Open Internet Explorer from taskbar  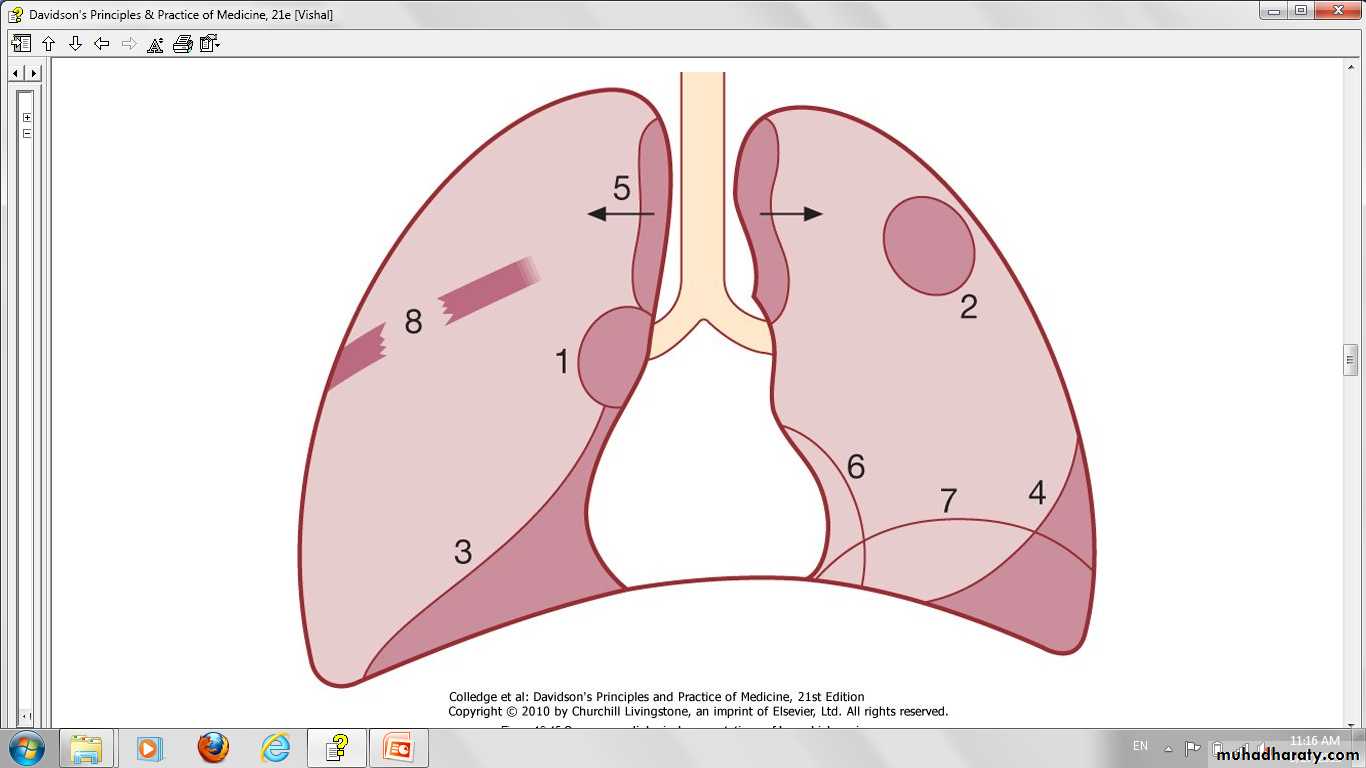coord(275,747)
